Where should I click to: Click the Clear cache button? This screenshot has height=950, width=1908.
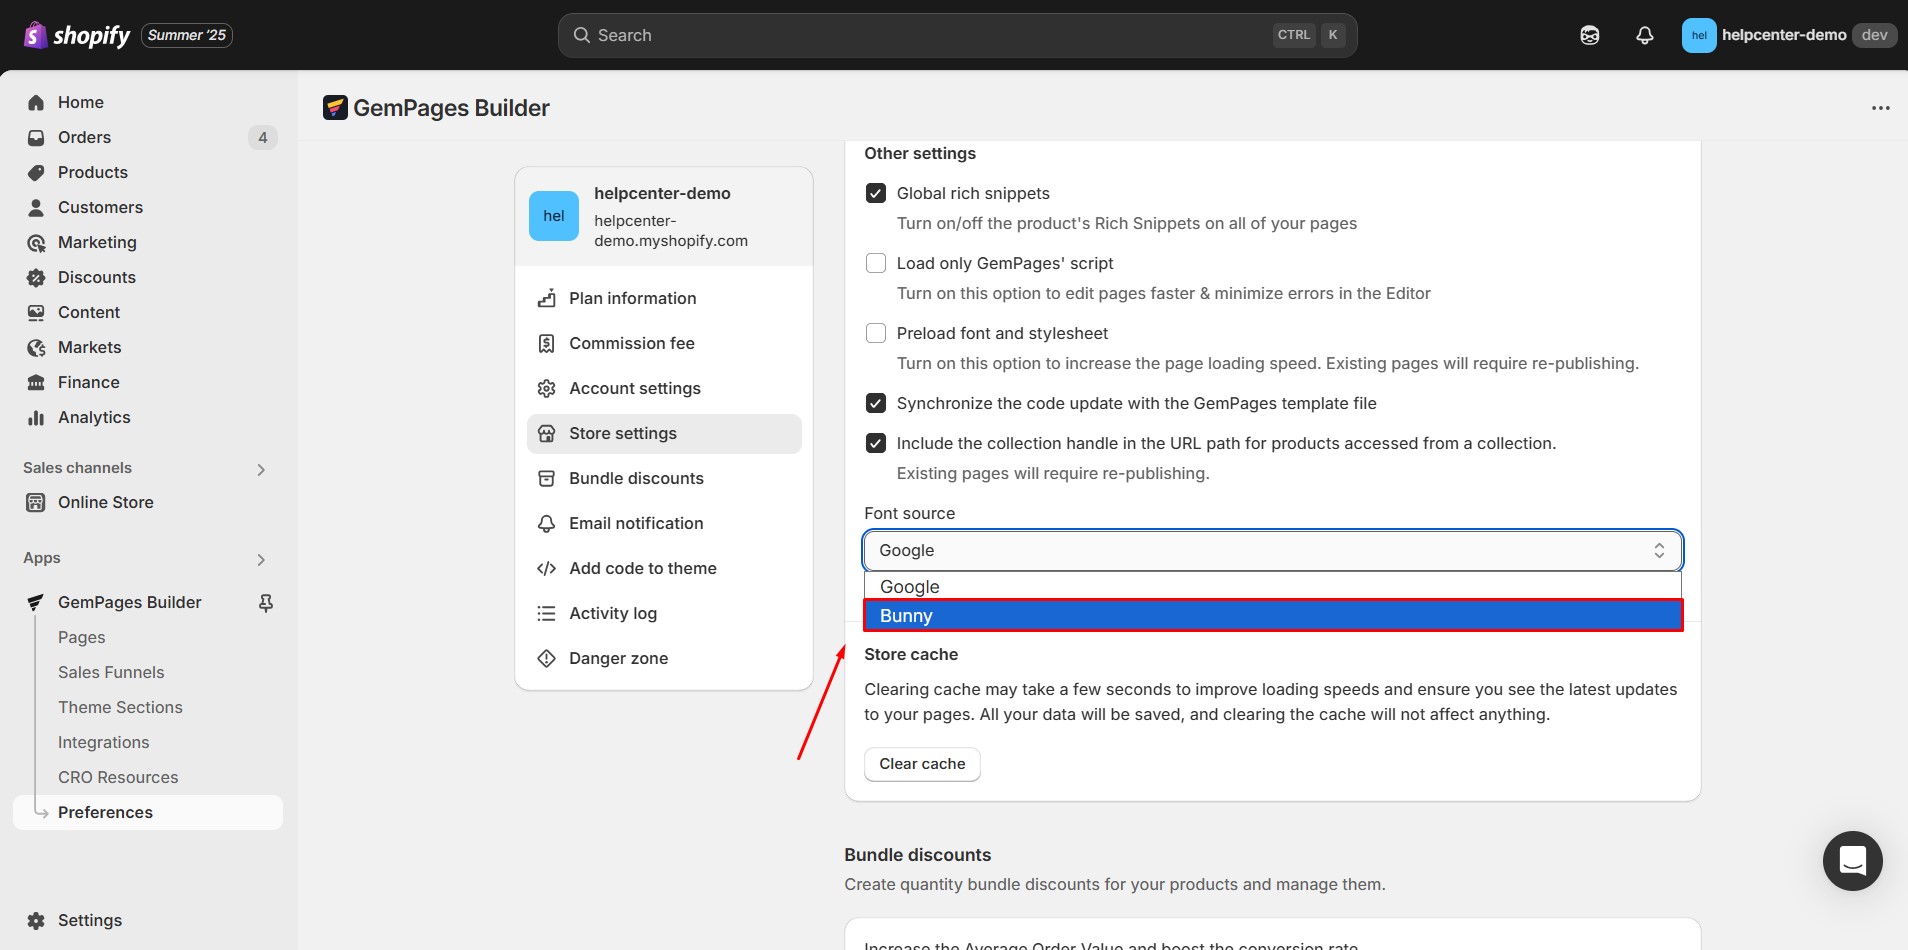coord(922,764)
